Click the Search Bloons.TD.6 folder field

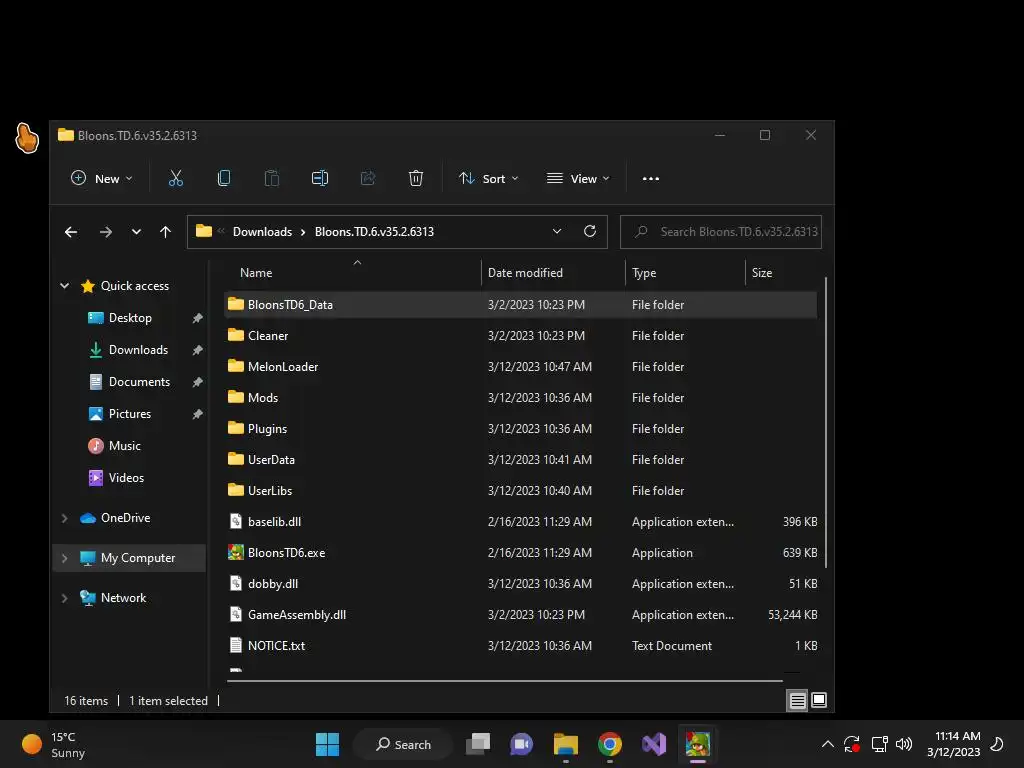721,232
